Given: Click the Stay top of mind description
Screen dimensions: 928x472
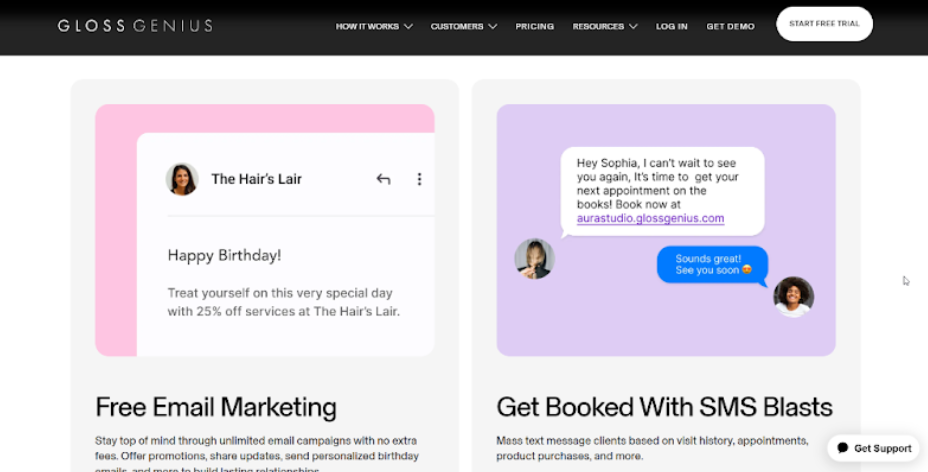Looking at the screenshot, I should 257,455.
